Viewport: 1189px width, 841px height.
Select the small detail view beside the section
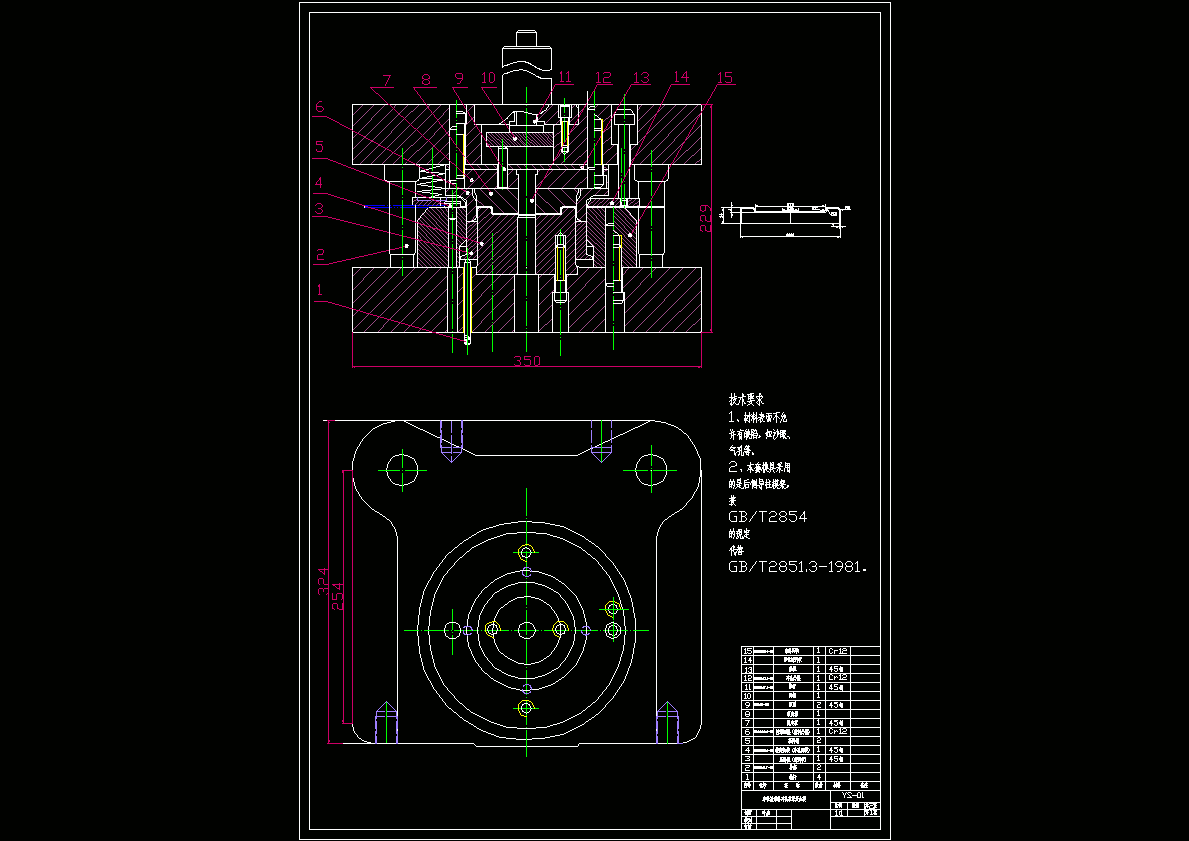click(787, 220)
